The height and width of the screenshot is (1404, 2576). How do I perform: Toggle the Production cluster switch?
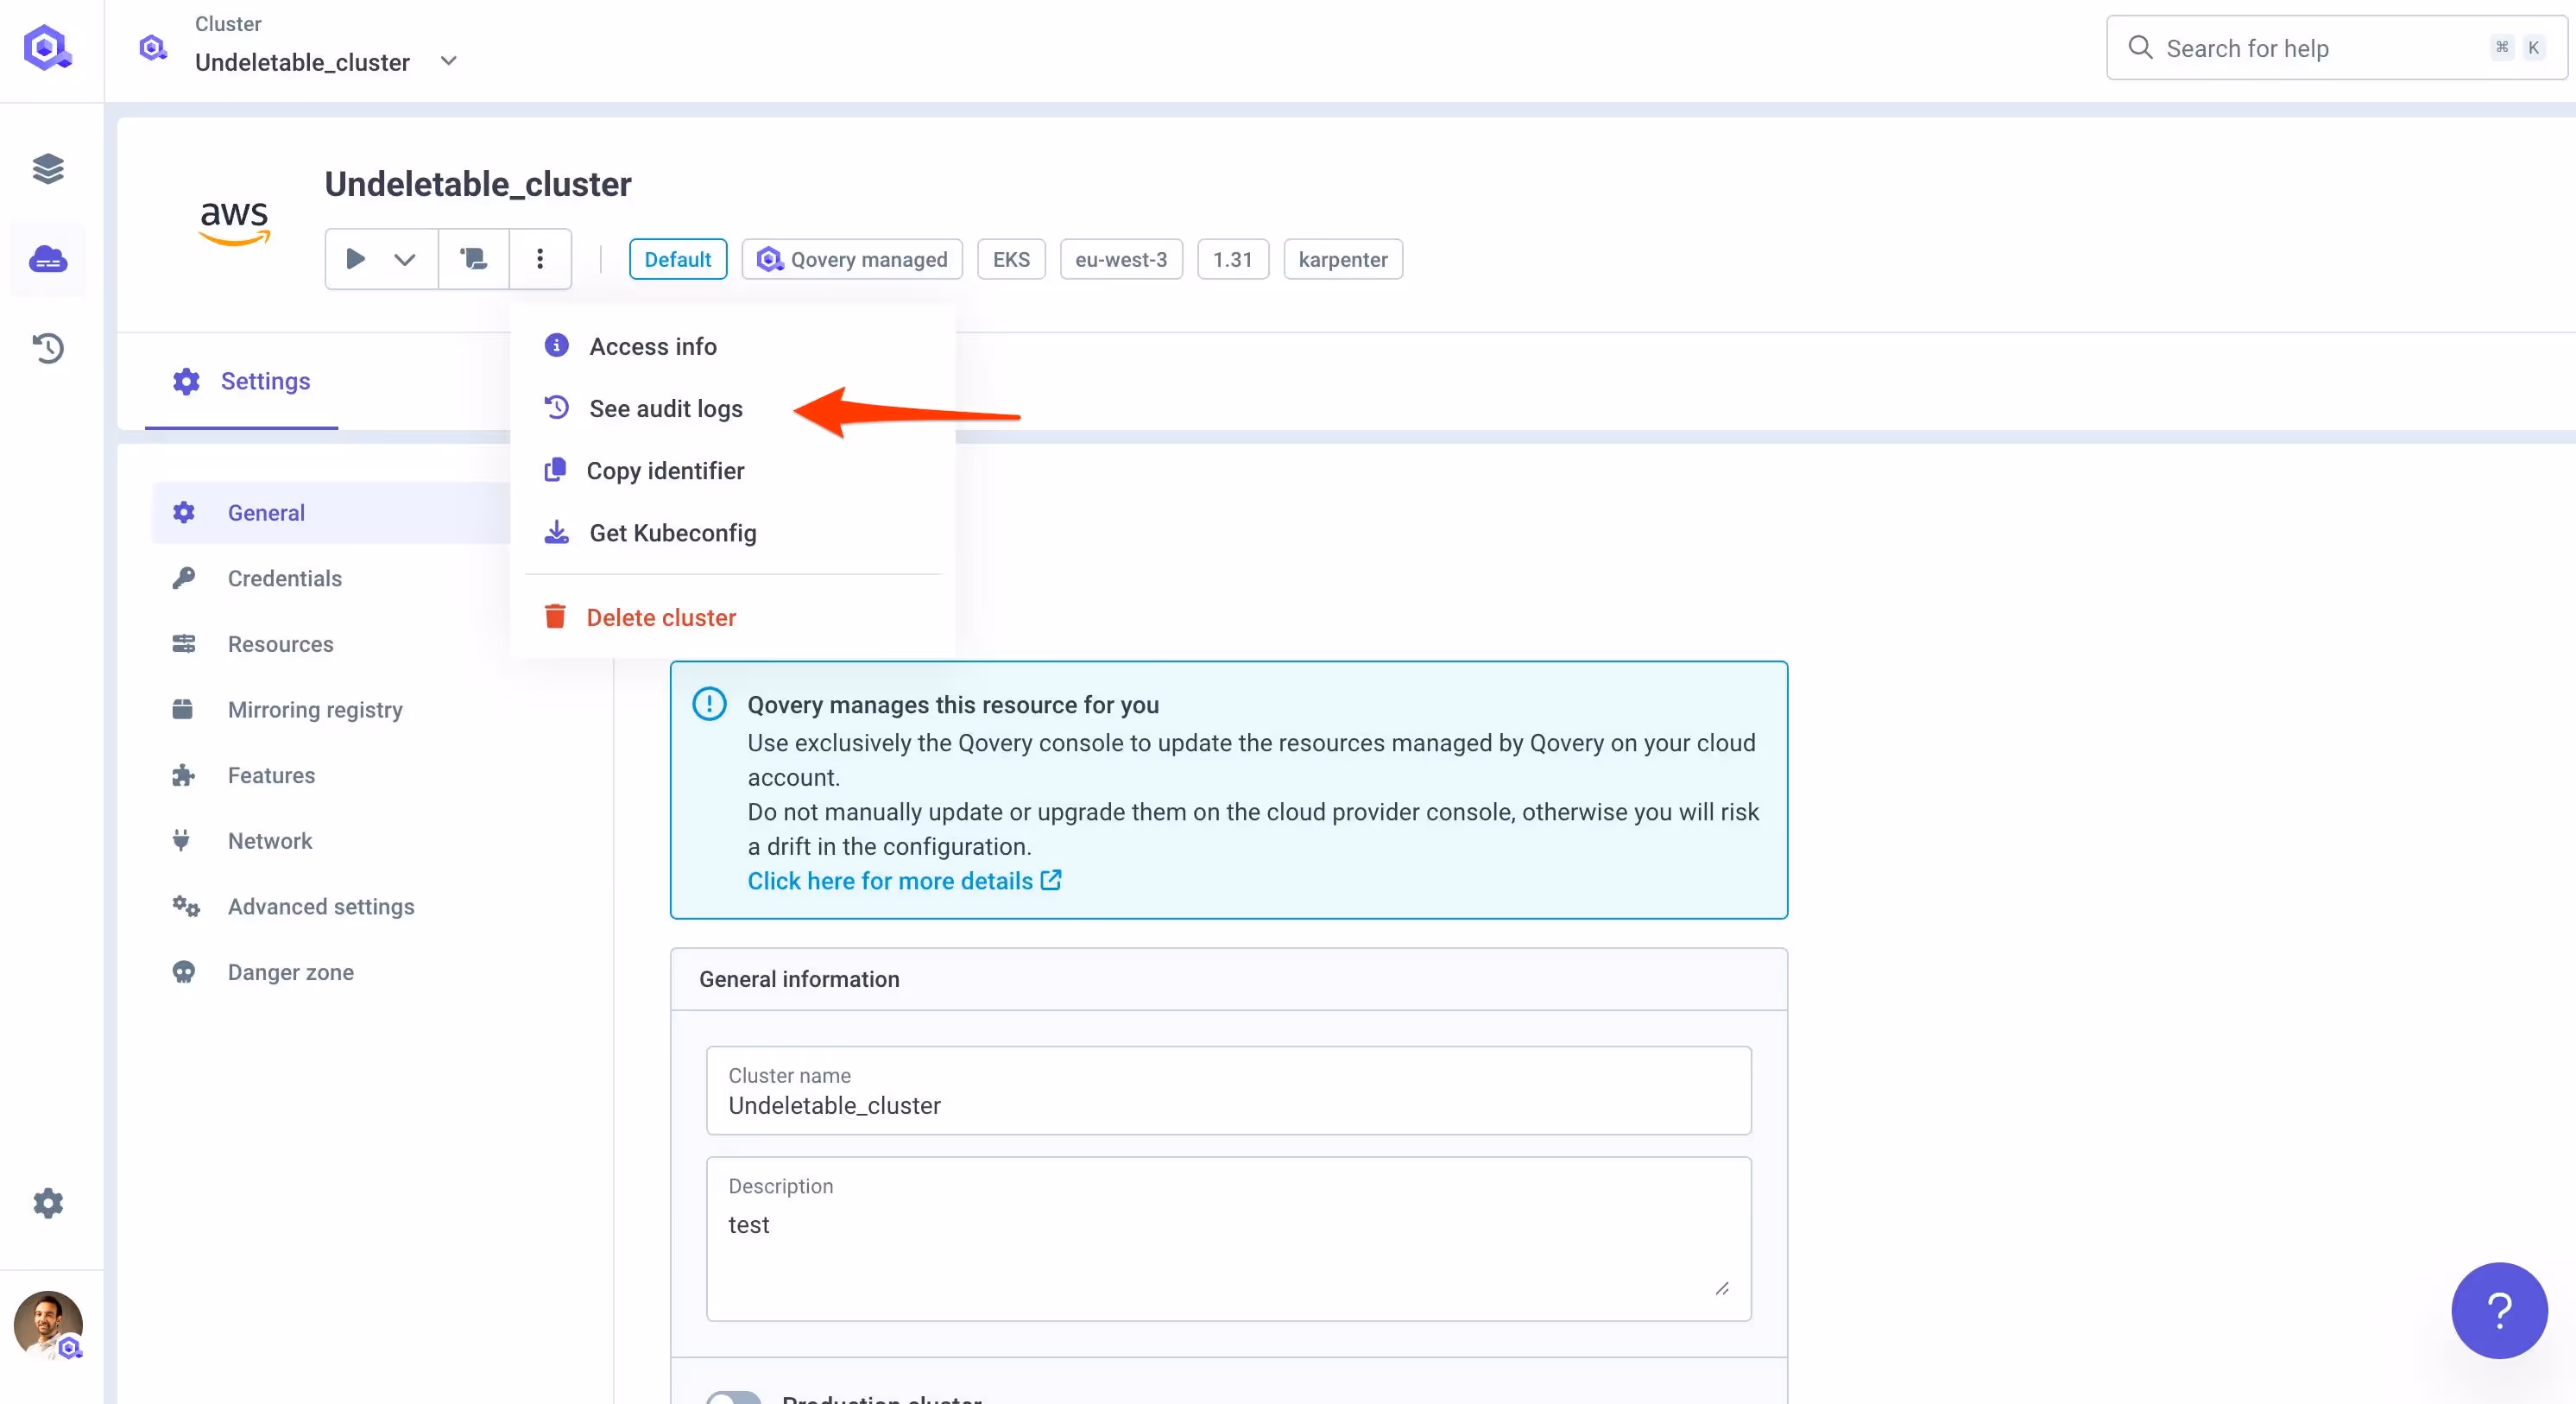click(735, 1398)
